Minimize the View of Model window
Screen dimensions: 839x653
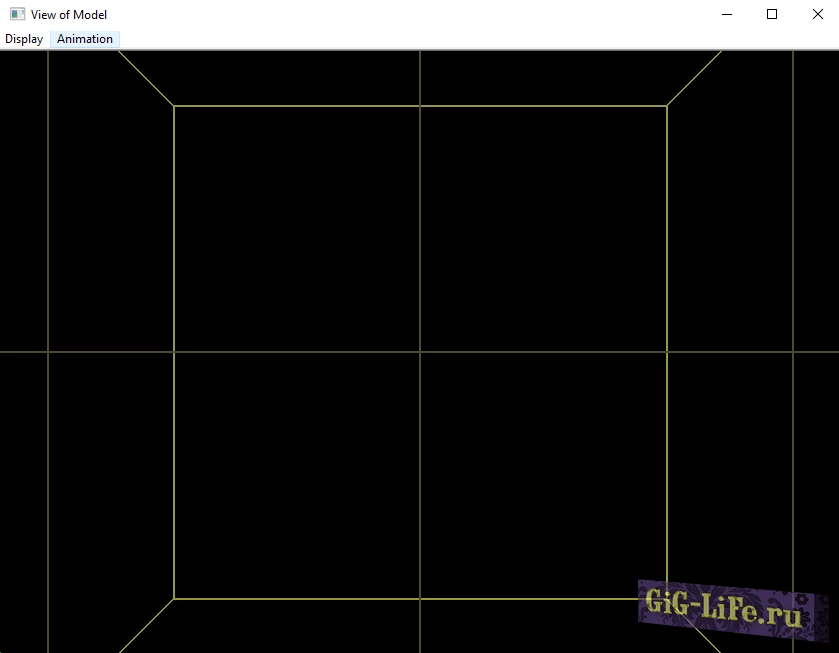tap(725, 14)
